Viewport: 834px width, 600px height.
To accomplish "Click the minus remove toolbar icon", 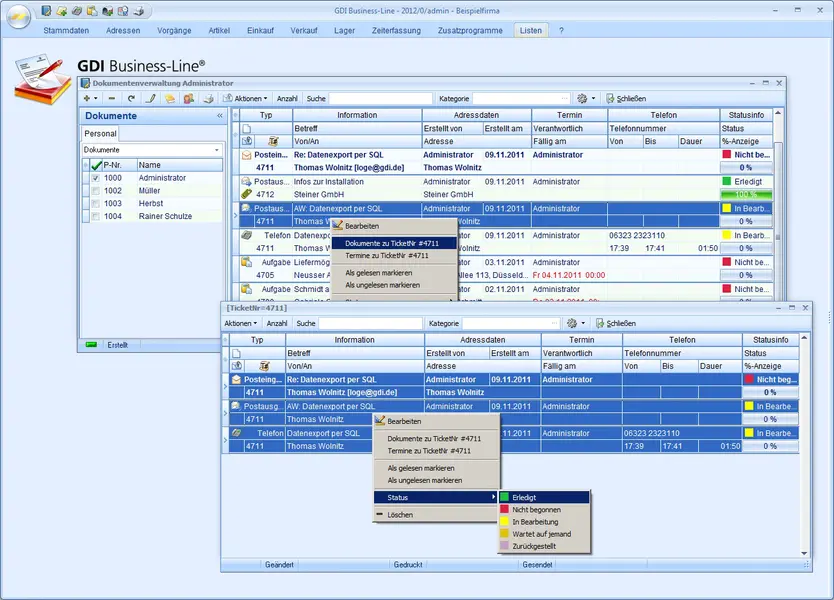I will coord(111,99).
